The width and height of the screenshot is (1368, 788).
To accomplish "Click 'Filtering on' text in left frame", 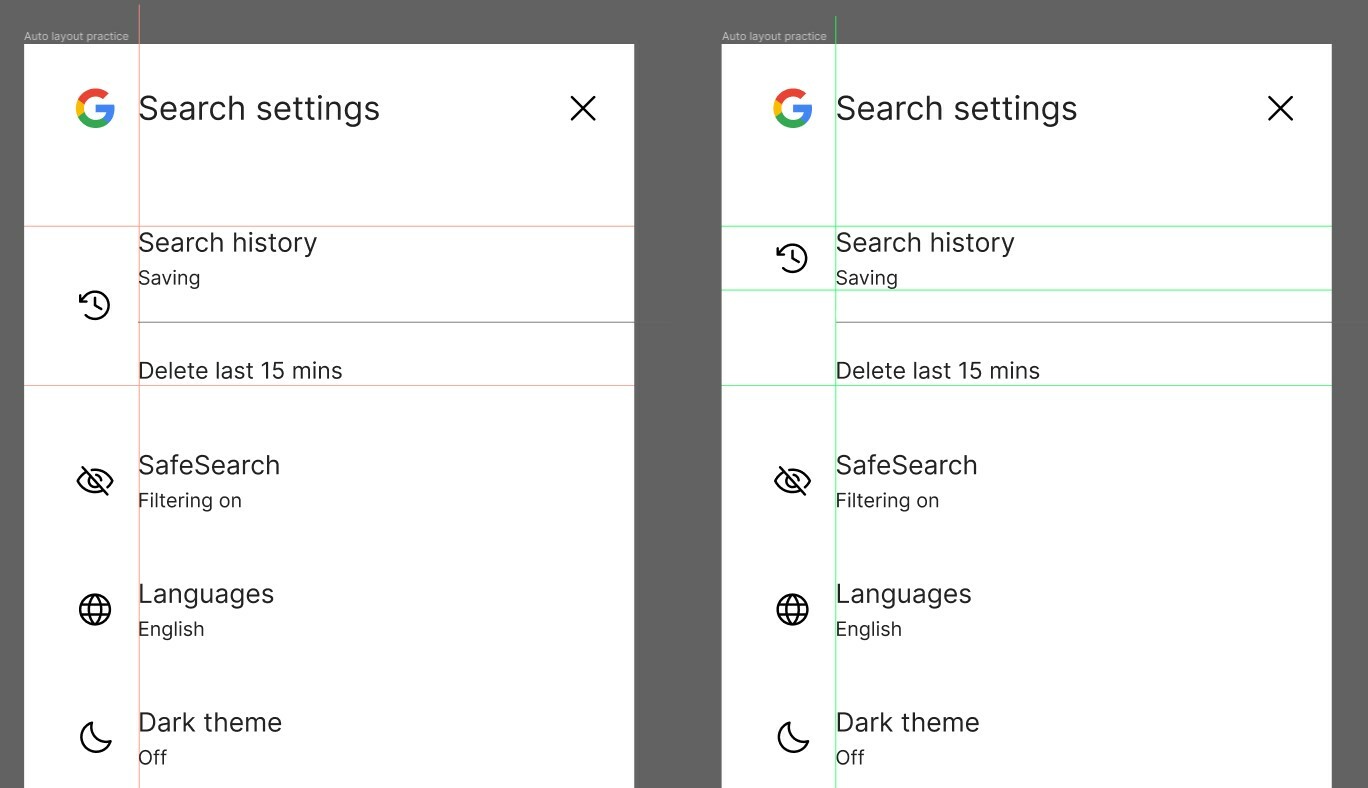I will click(190, 501).
